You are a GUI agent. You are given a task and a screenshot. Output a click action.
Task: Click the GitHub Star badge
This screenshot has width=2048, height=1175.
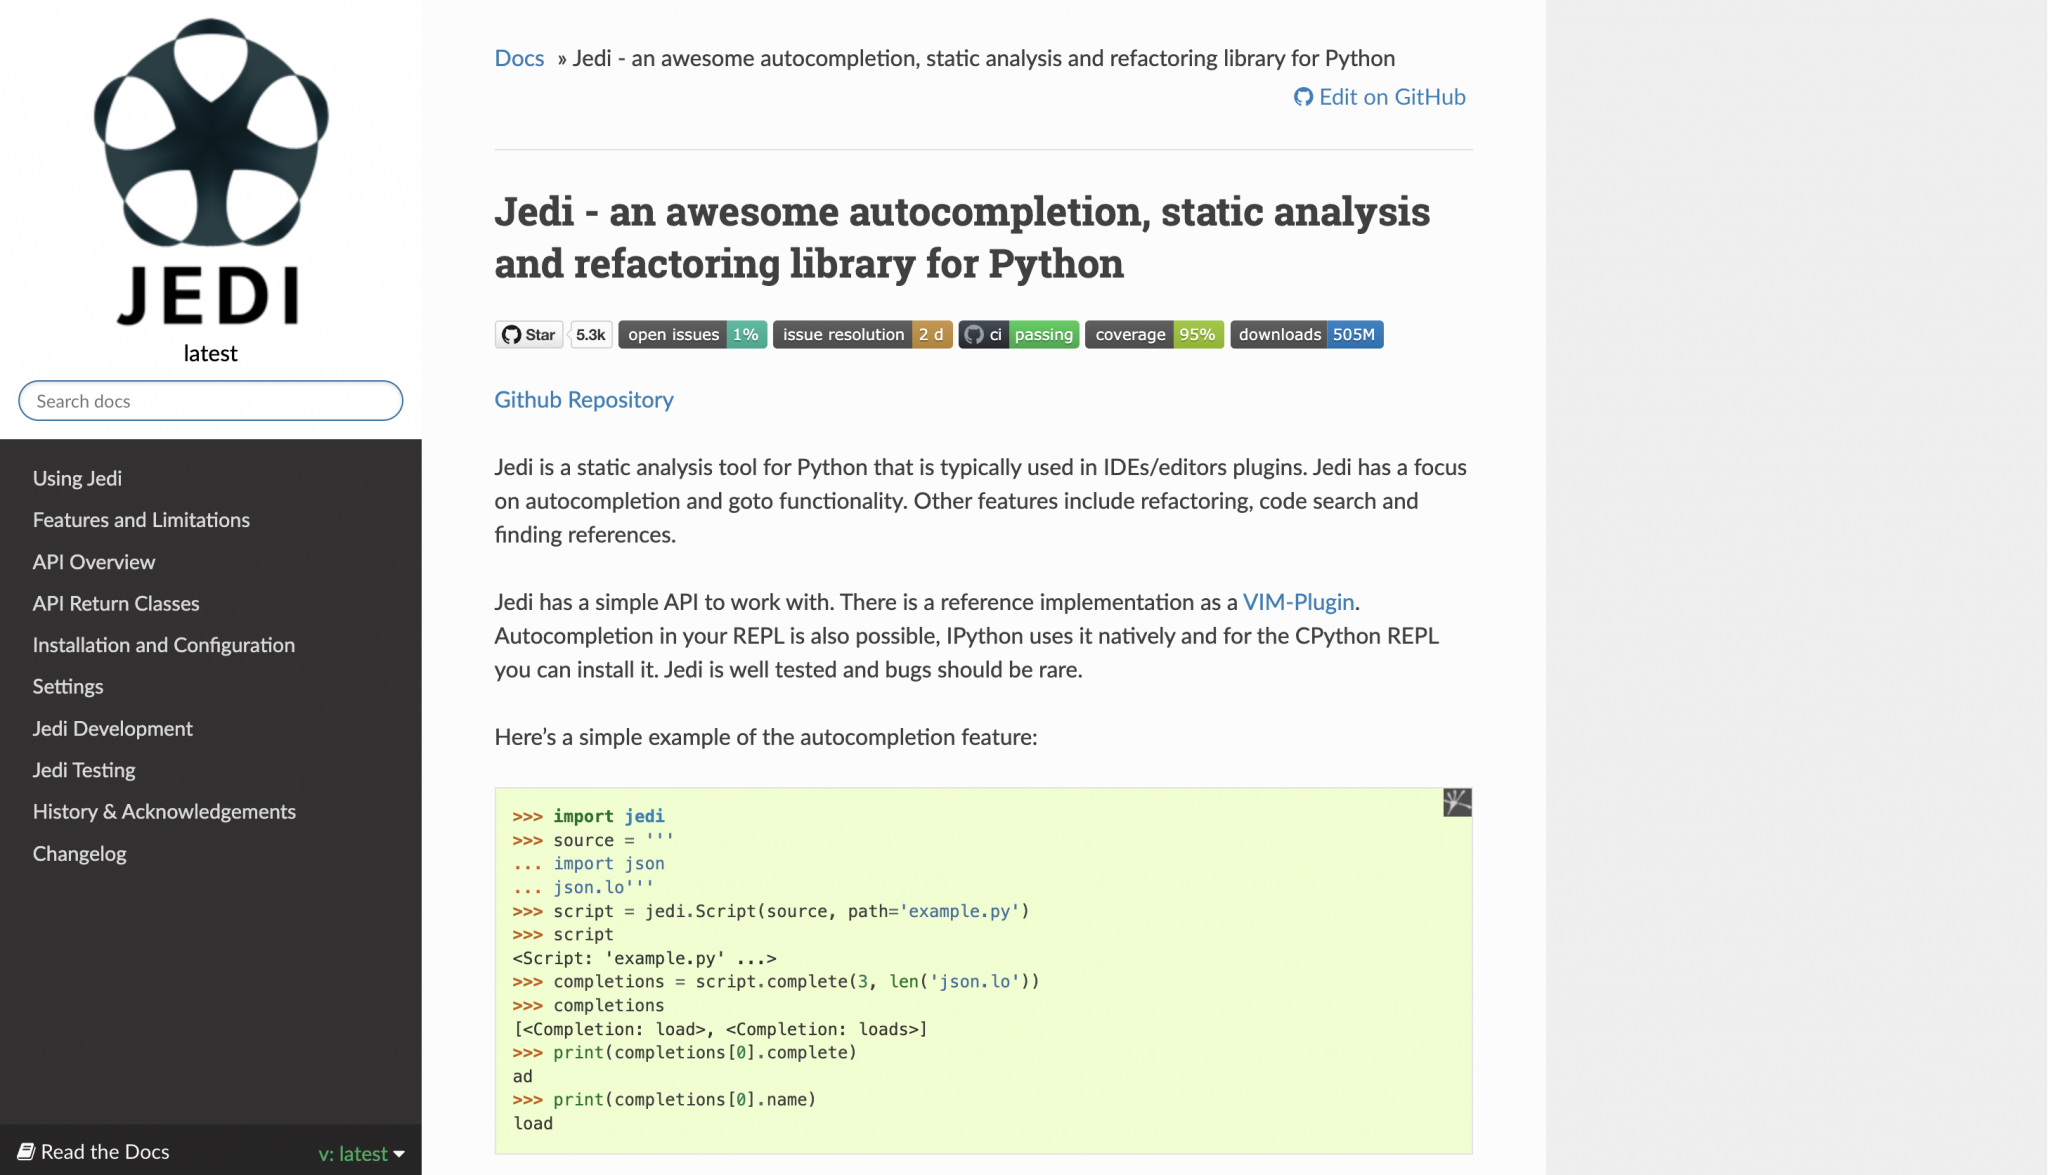(529, 335)
